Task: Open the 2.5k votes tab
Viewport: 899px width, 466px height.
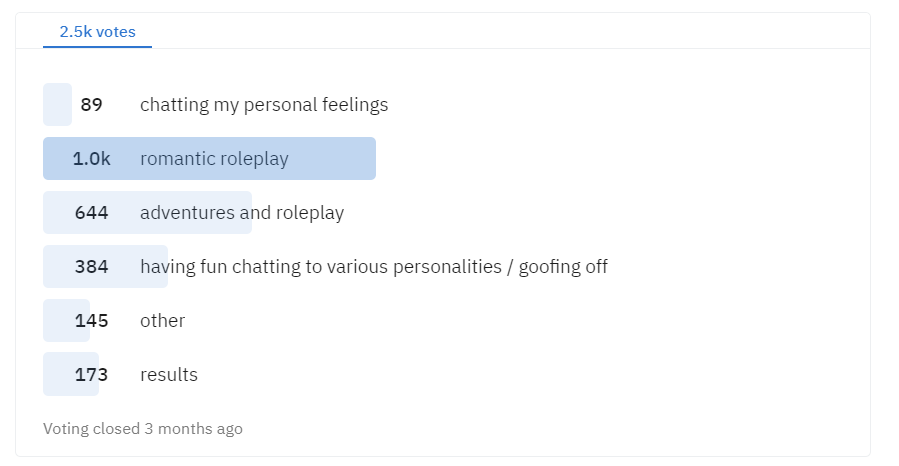Action: point(97,32)
